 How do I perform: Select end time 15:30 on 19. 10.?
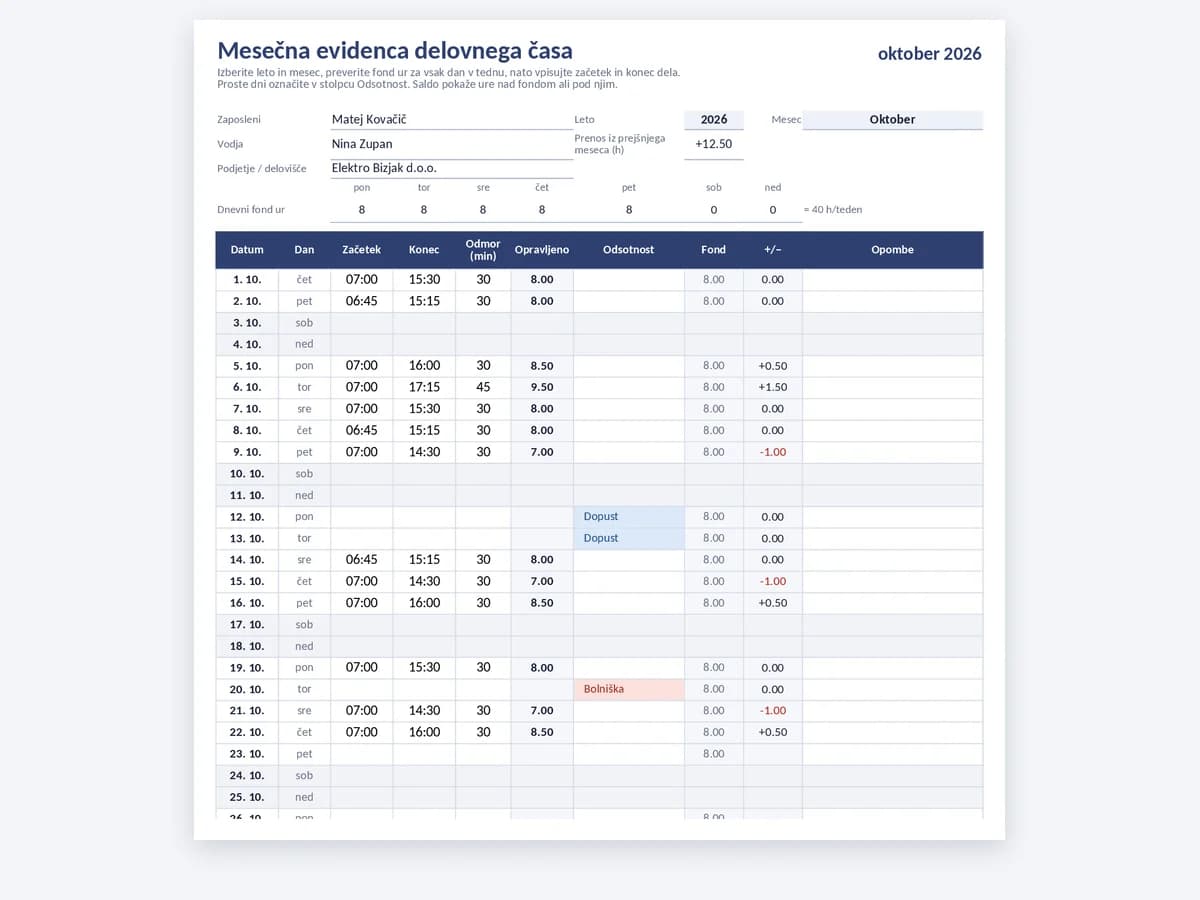(424, 668)
